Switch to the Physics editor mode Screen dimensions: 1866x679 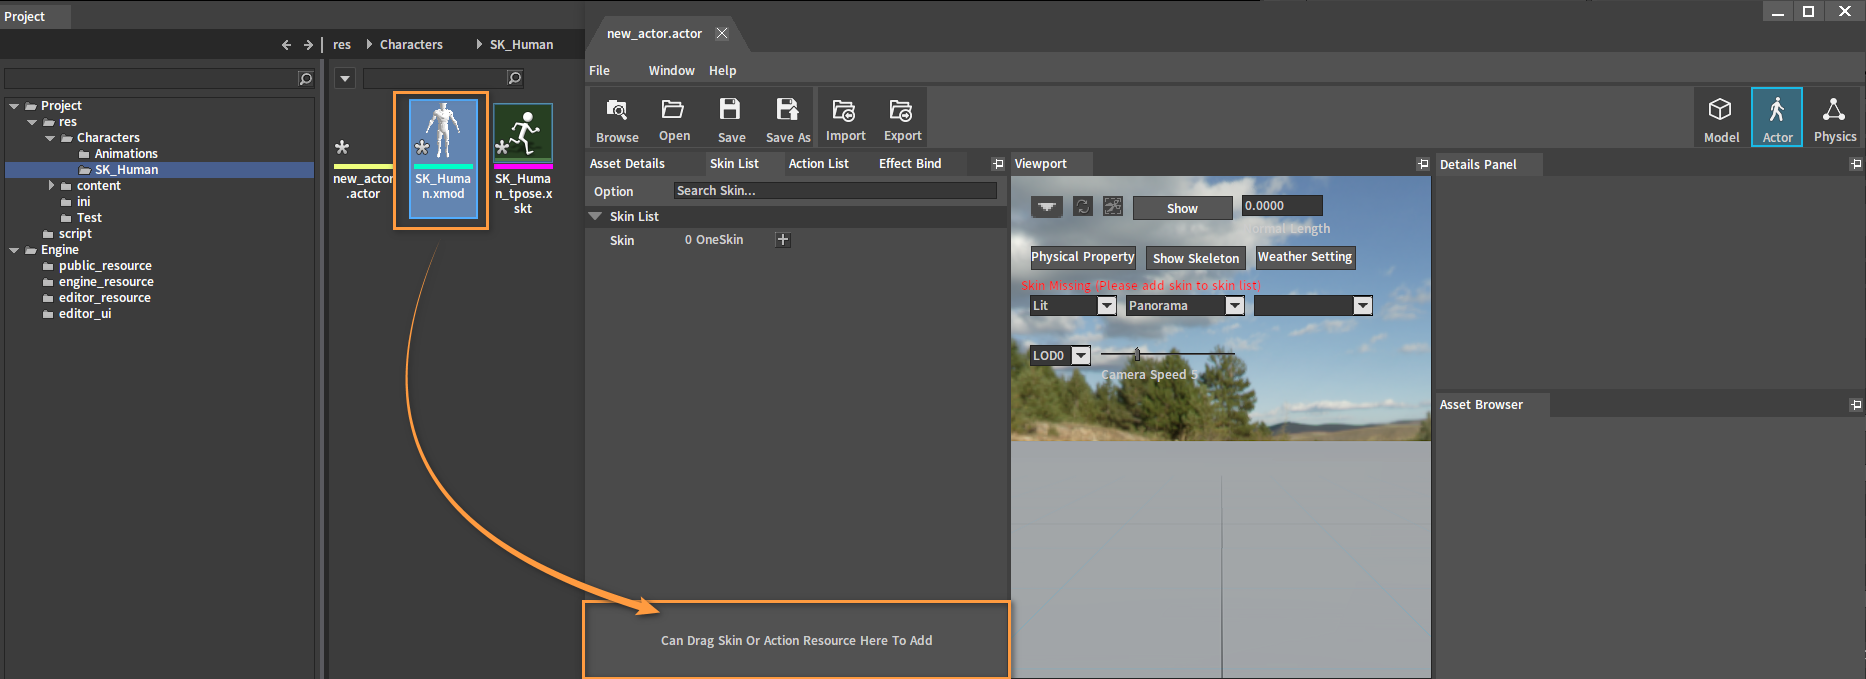point(1834,118)
